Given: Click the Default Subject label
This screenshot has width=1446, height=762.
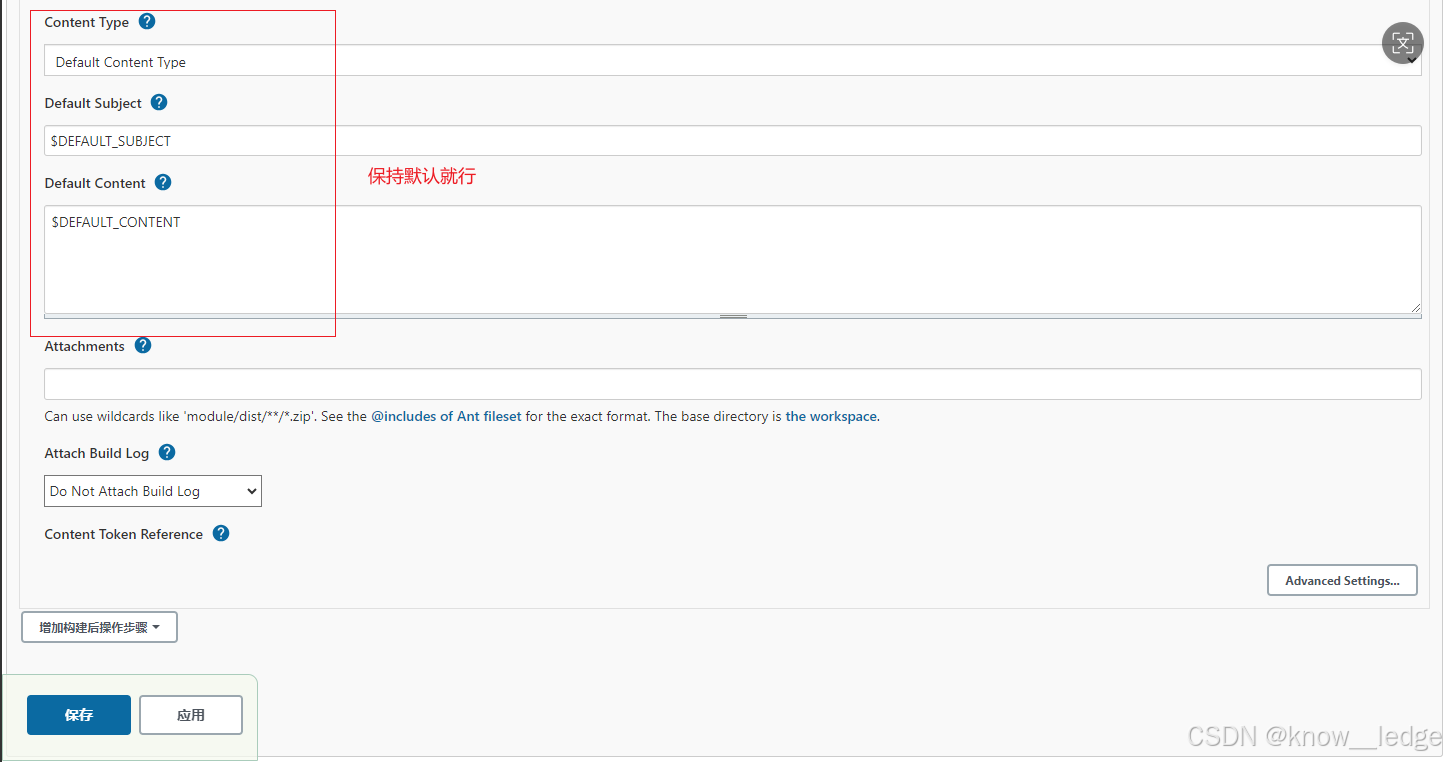Looking at the screenshot, I should [93, 103].
